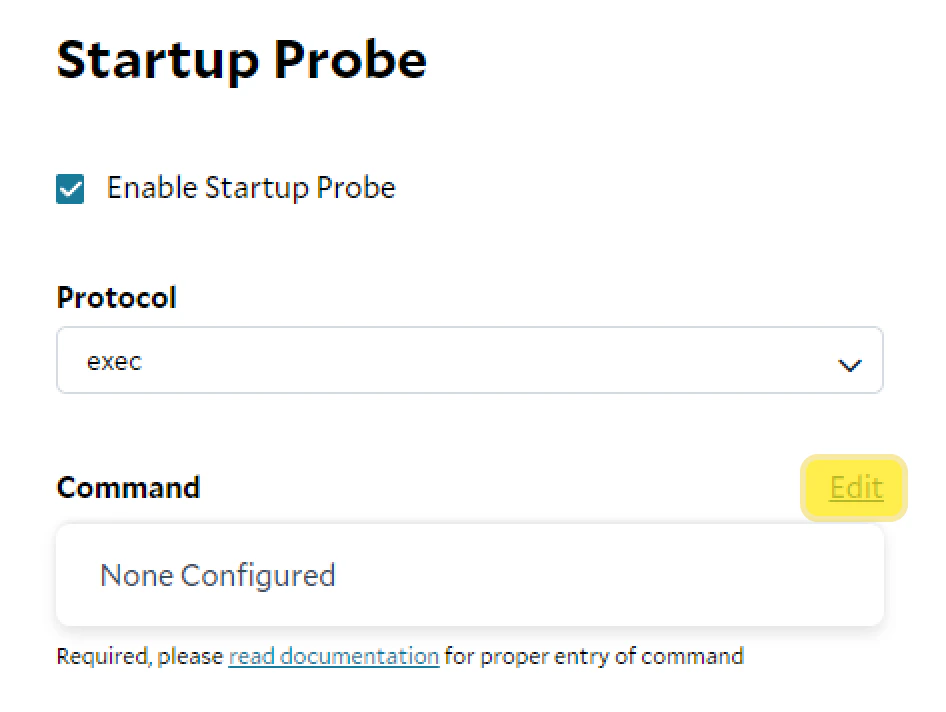Click the None Configured placeholder text
The height and width of the screenshot is (712, 946).
pyautogui.click(x=217, y=575)
